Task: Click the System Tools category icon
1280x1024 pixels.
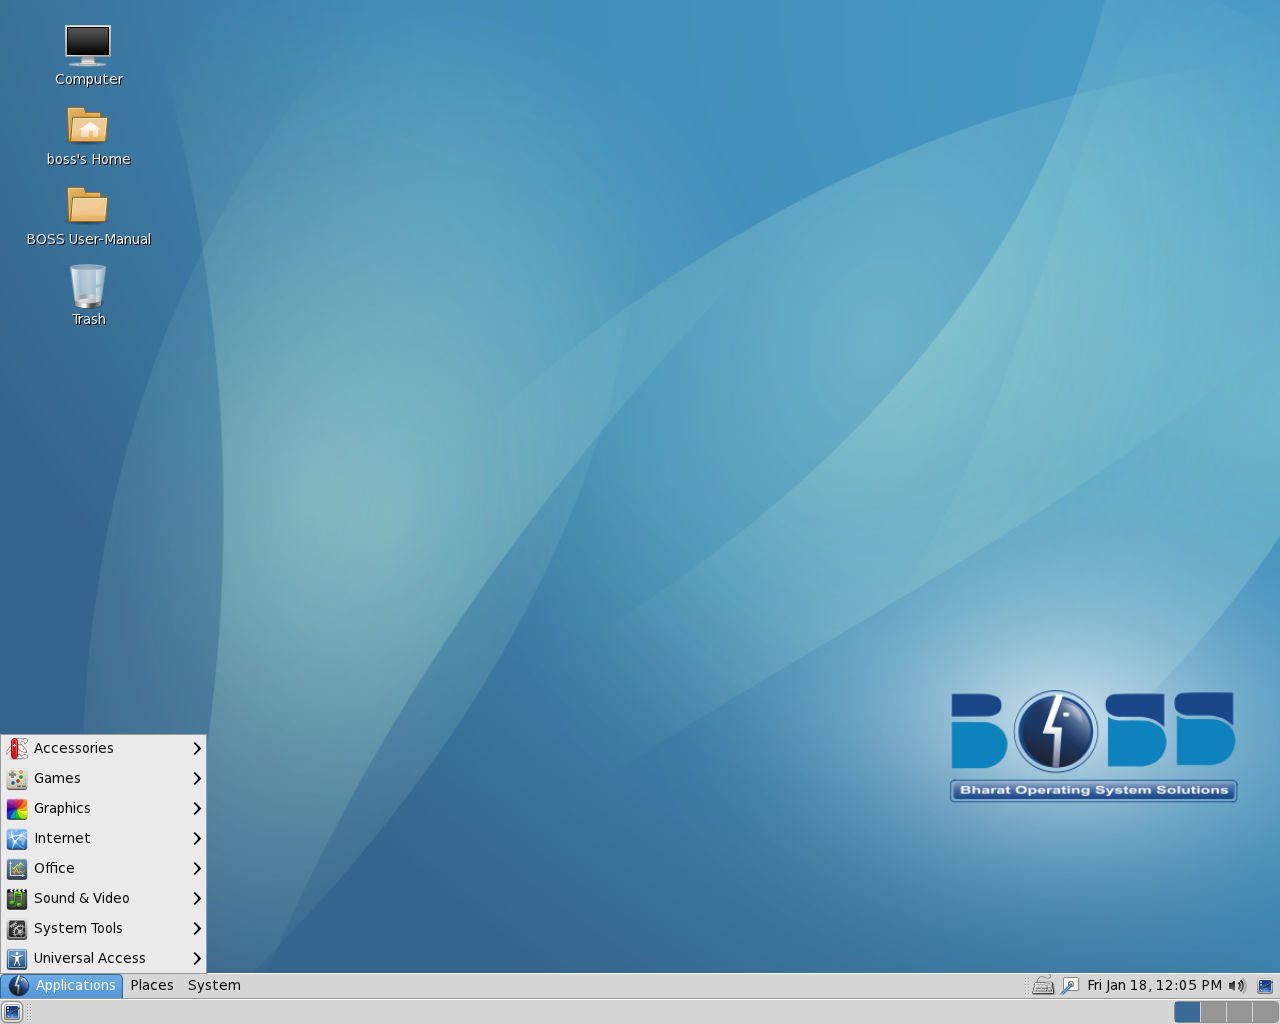Action: (17, 928)
